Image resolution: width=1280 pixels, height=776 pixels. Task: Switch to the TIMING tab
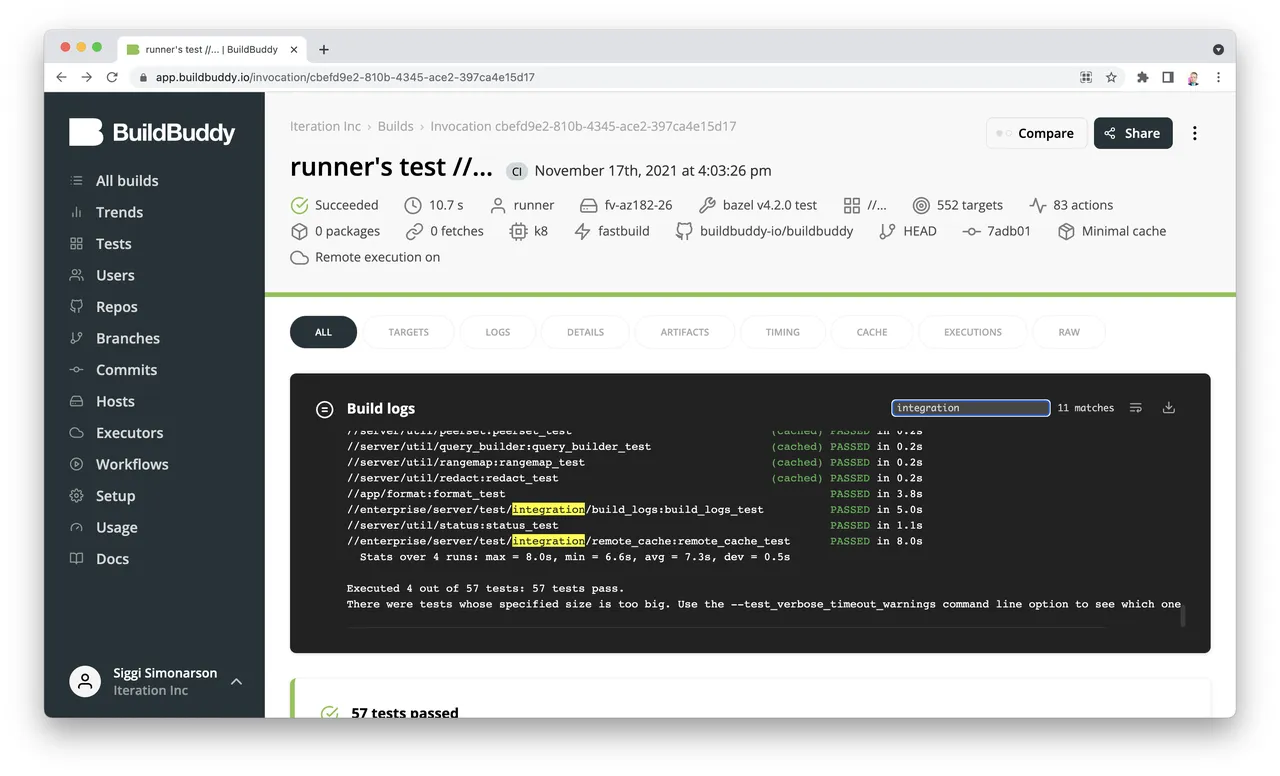tap(783, 332)
